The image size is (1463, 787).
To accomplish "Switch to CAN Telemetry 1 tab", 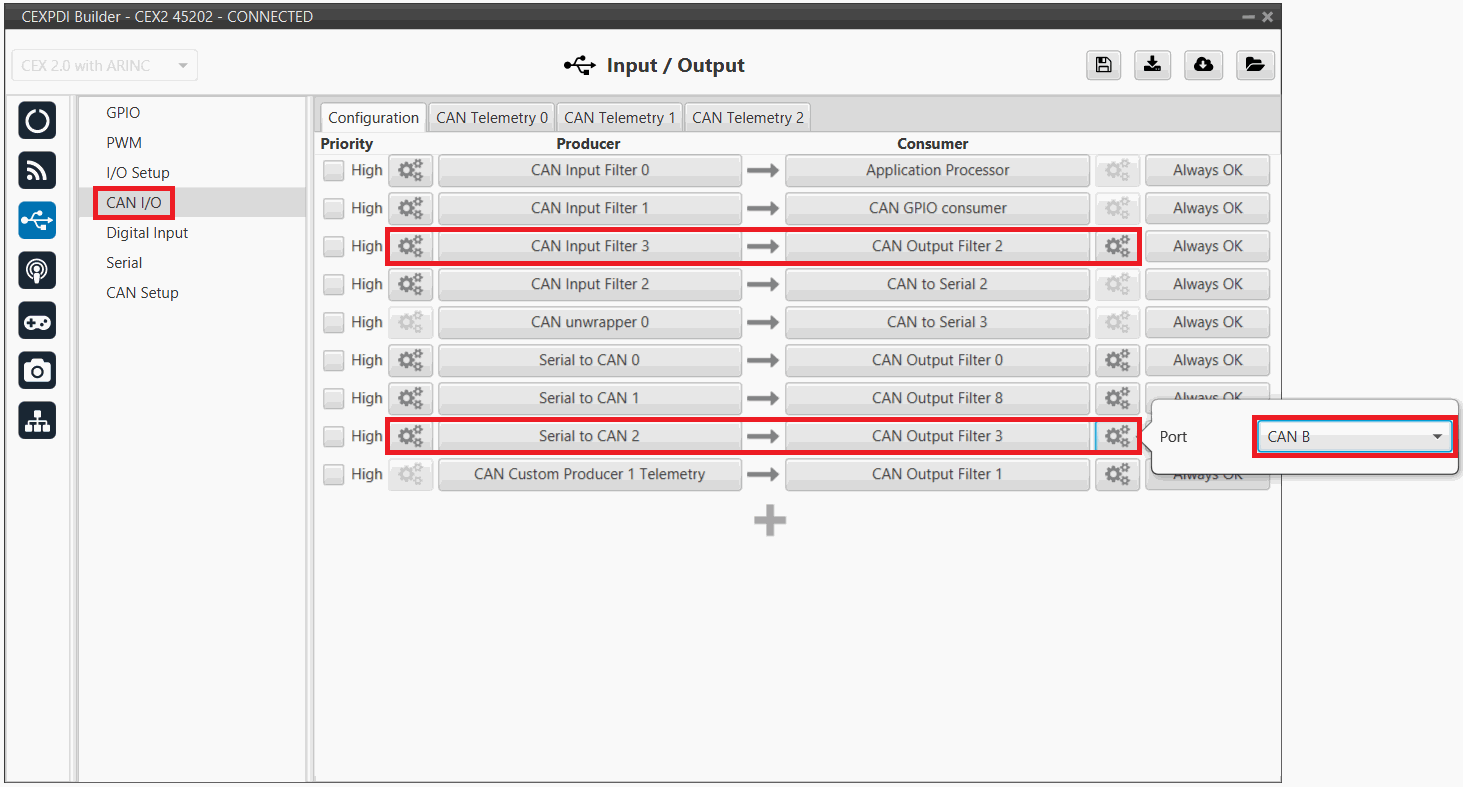I will 619,118.
